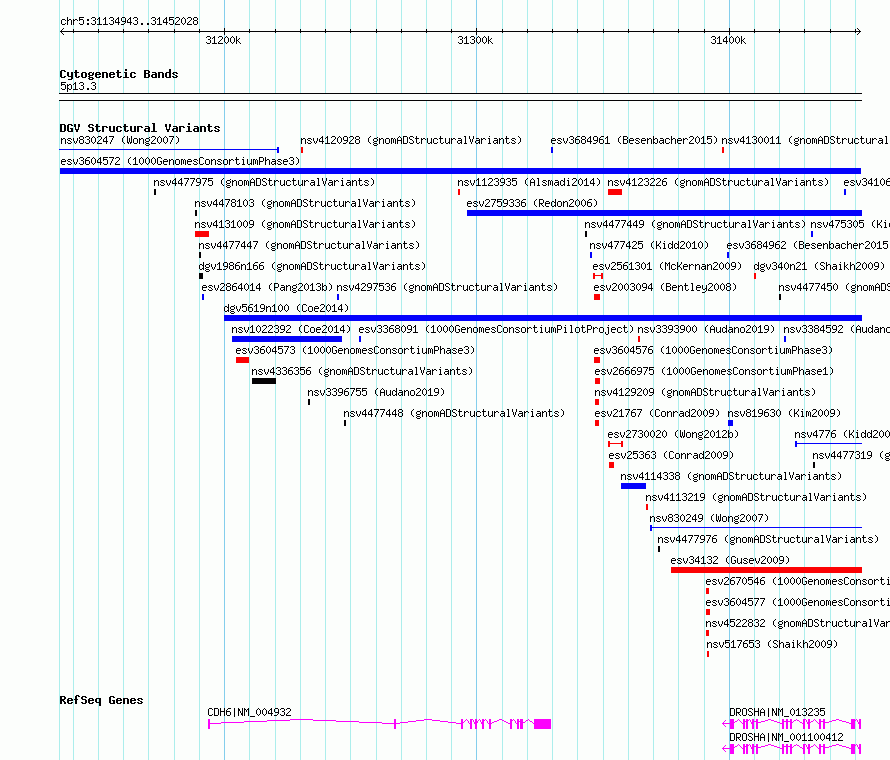Click the 31300k ruler tick label

[475, 40]
